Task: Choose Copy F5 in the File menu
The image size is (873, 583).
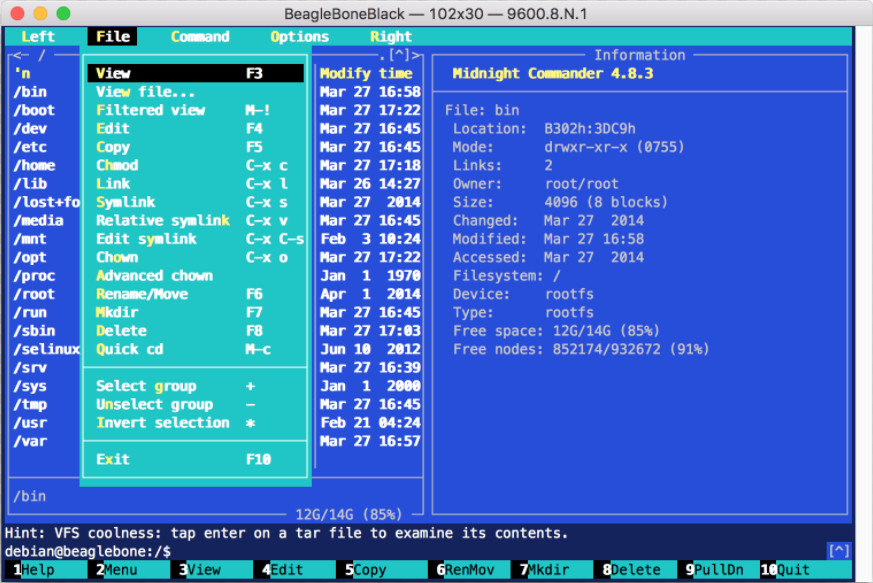Action: click(x=195, y=146)
